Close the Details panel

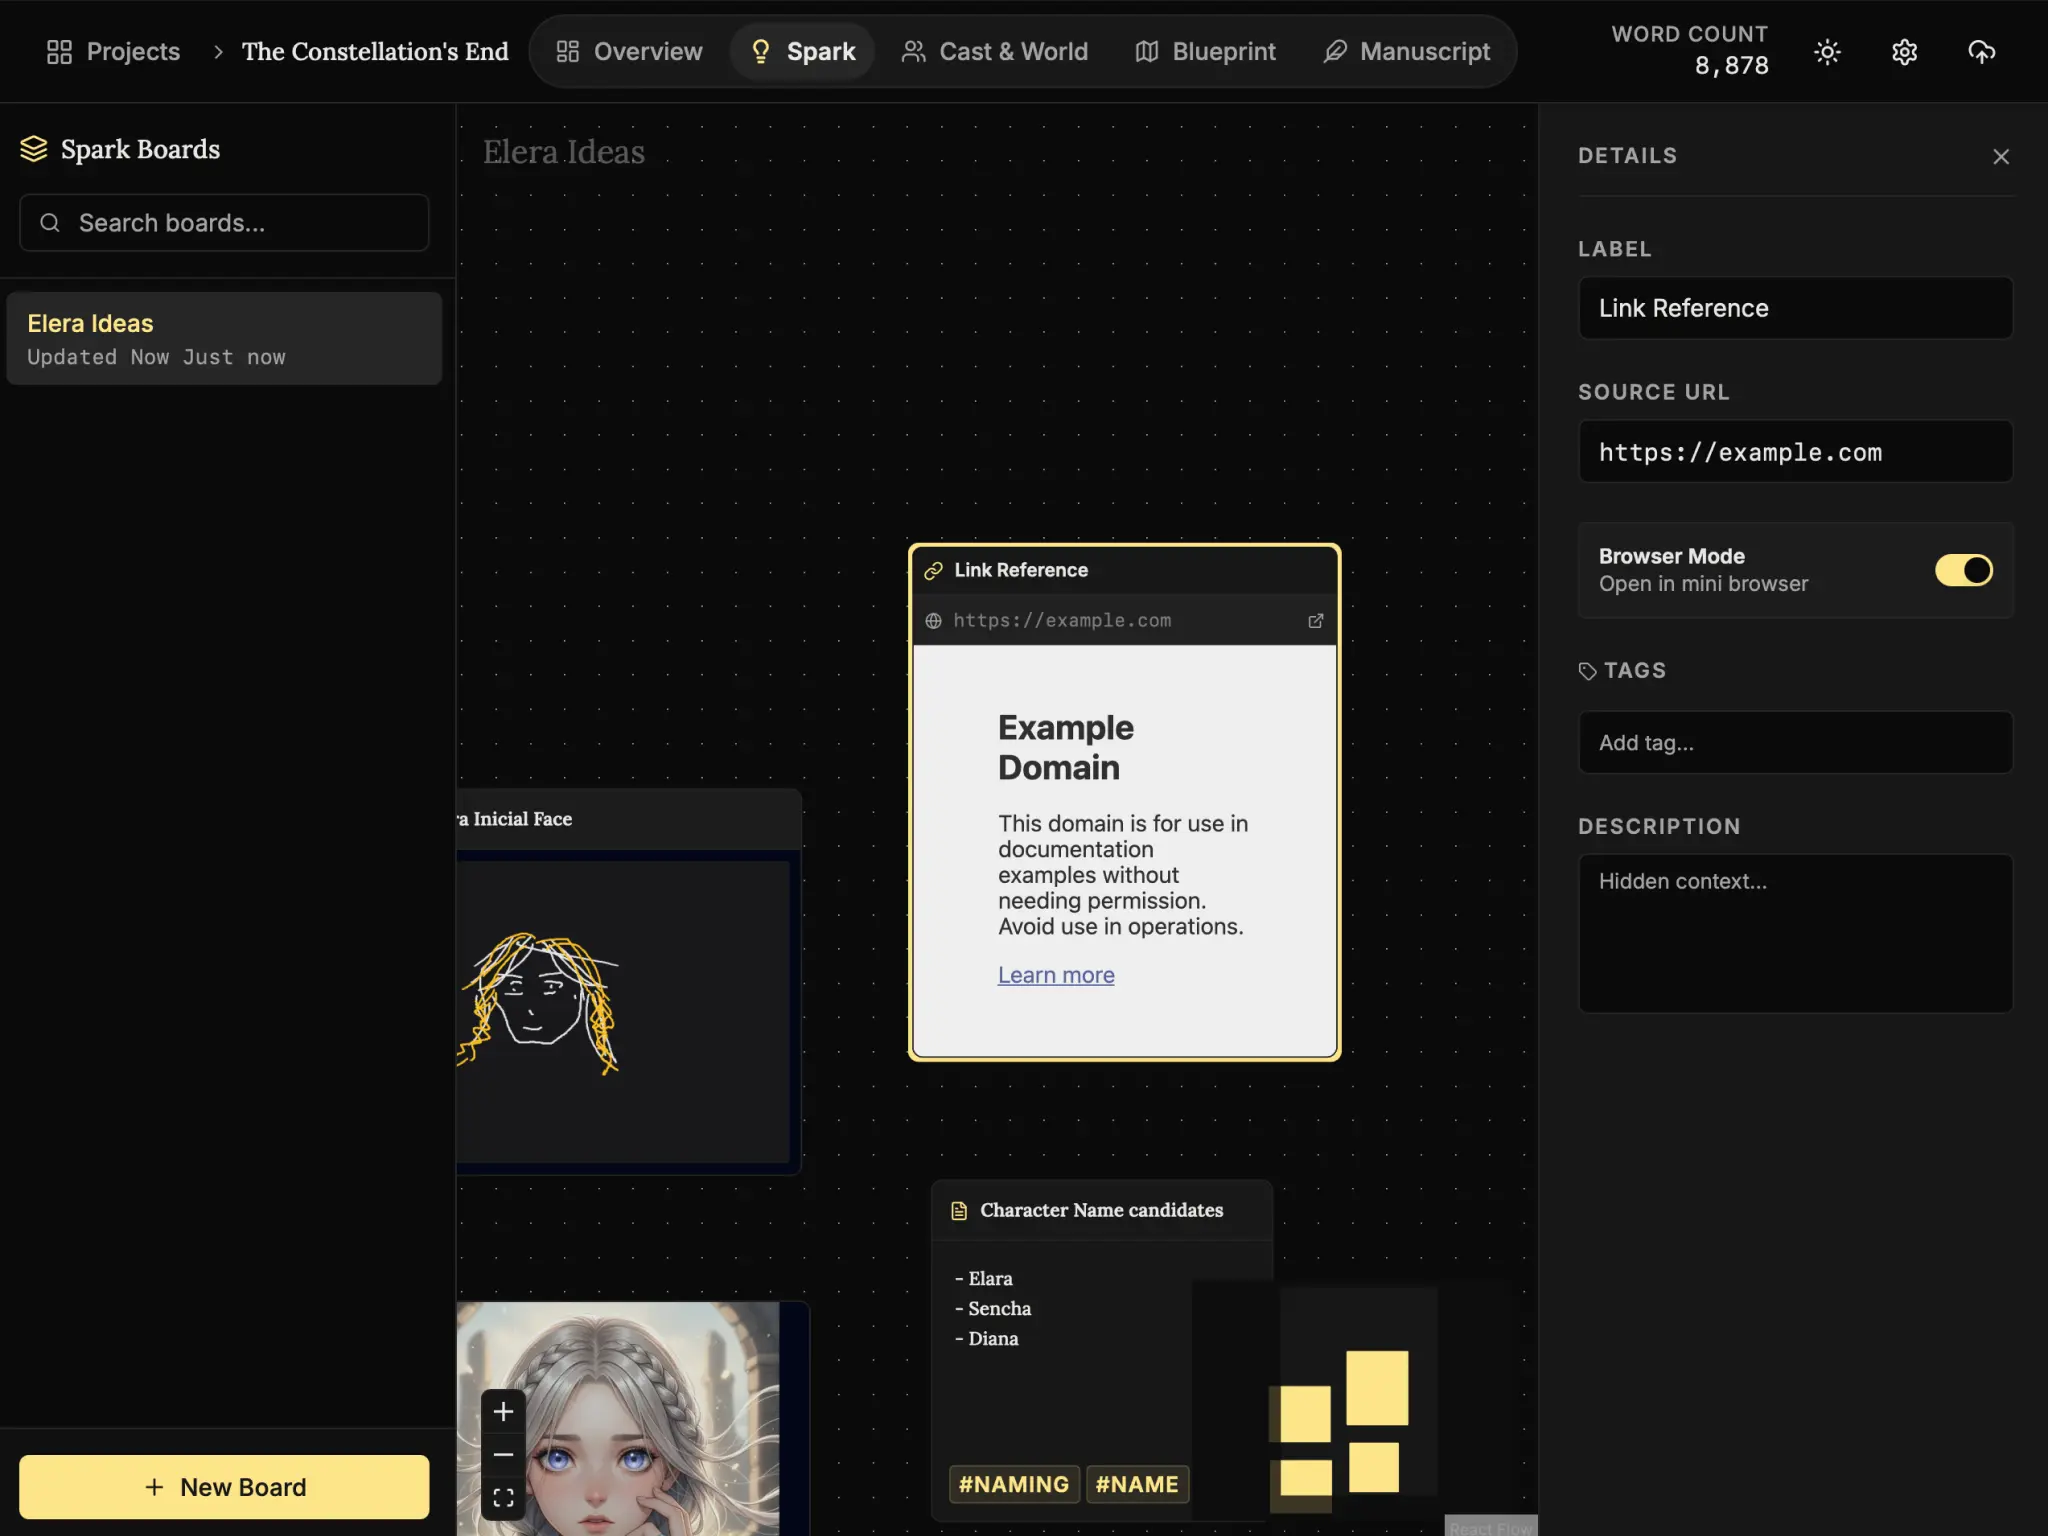[2000, 157]
